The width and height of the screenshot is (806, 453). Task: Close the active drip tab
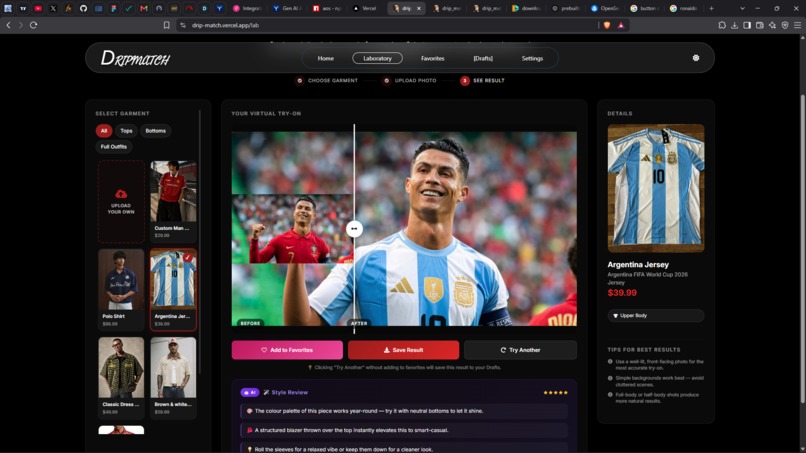pos(419,8)
